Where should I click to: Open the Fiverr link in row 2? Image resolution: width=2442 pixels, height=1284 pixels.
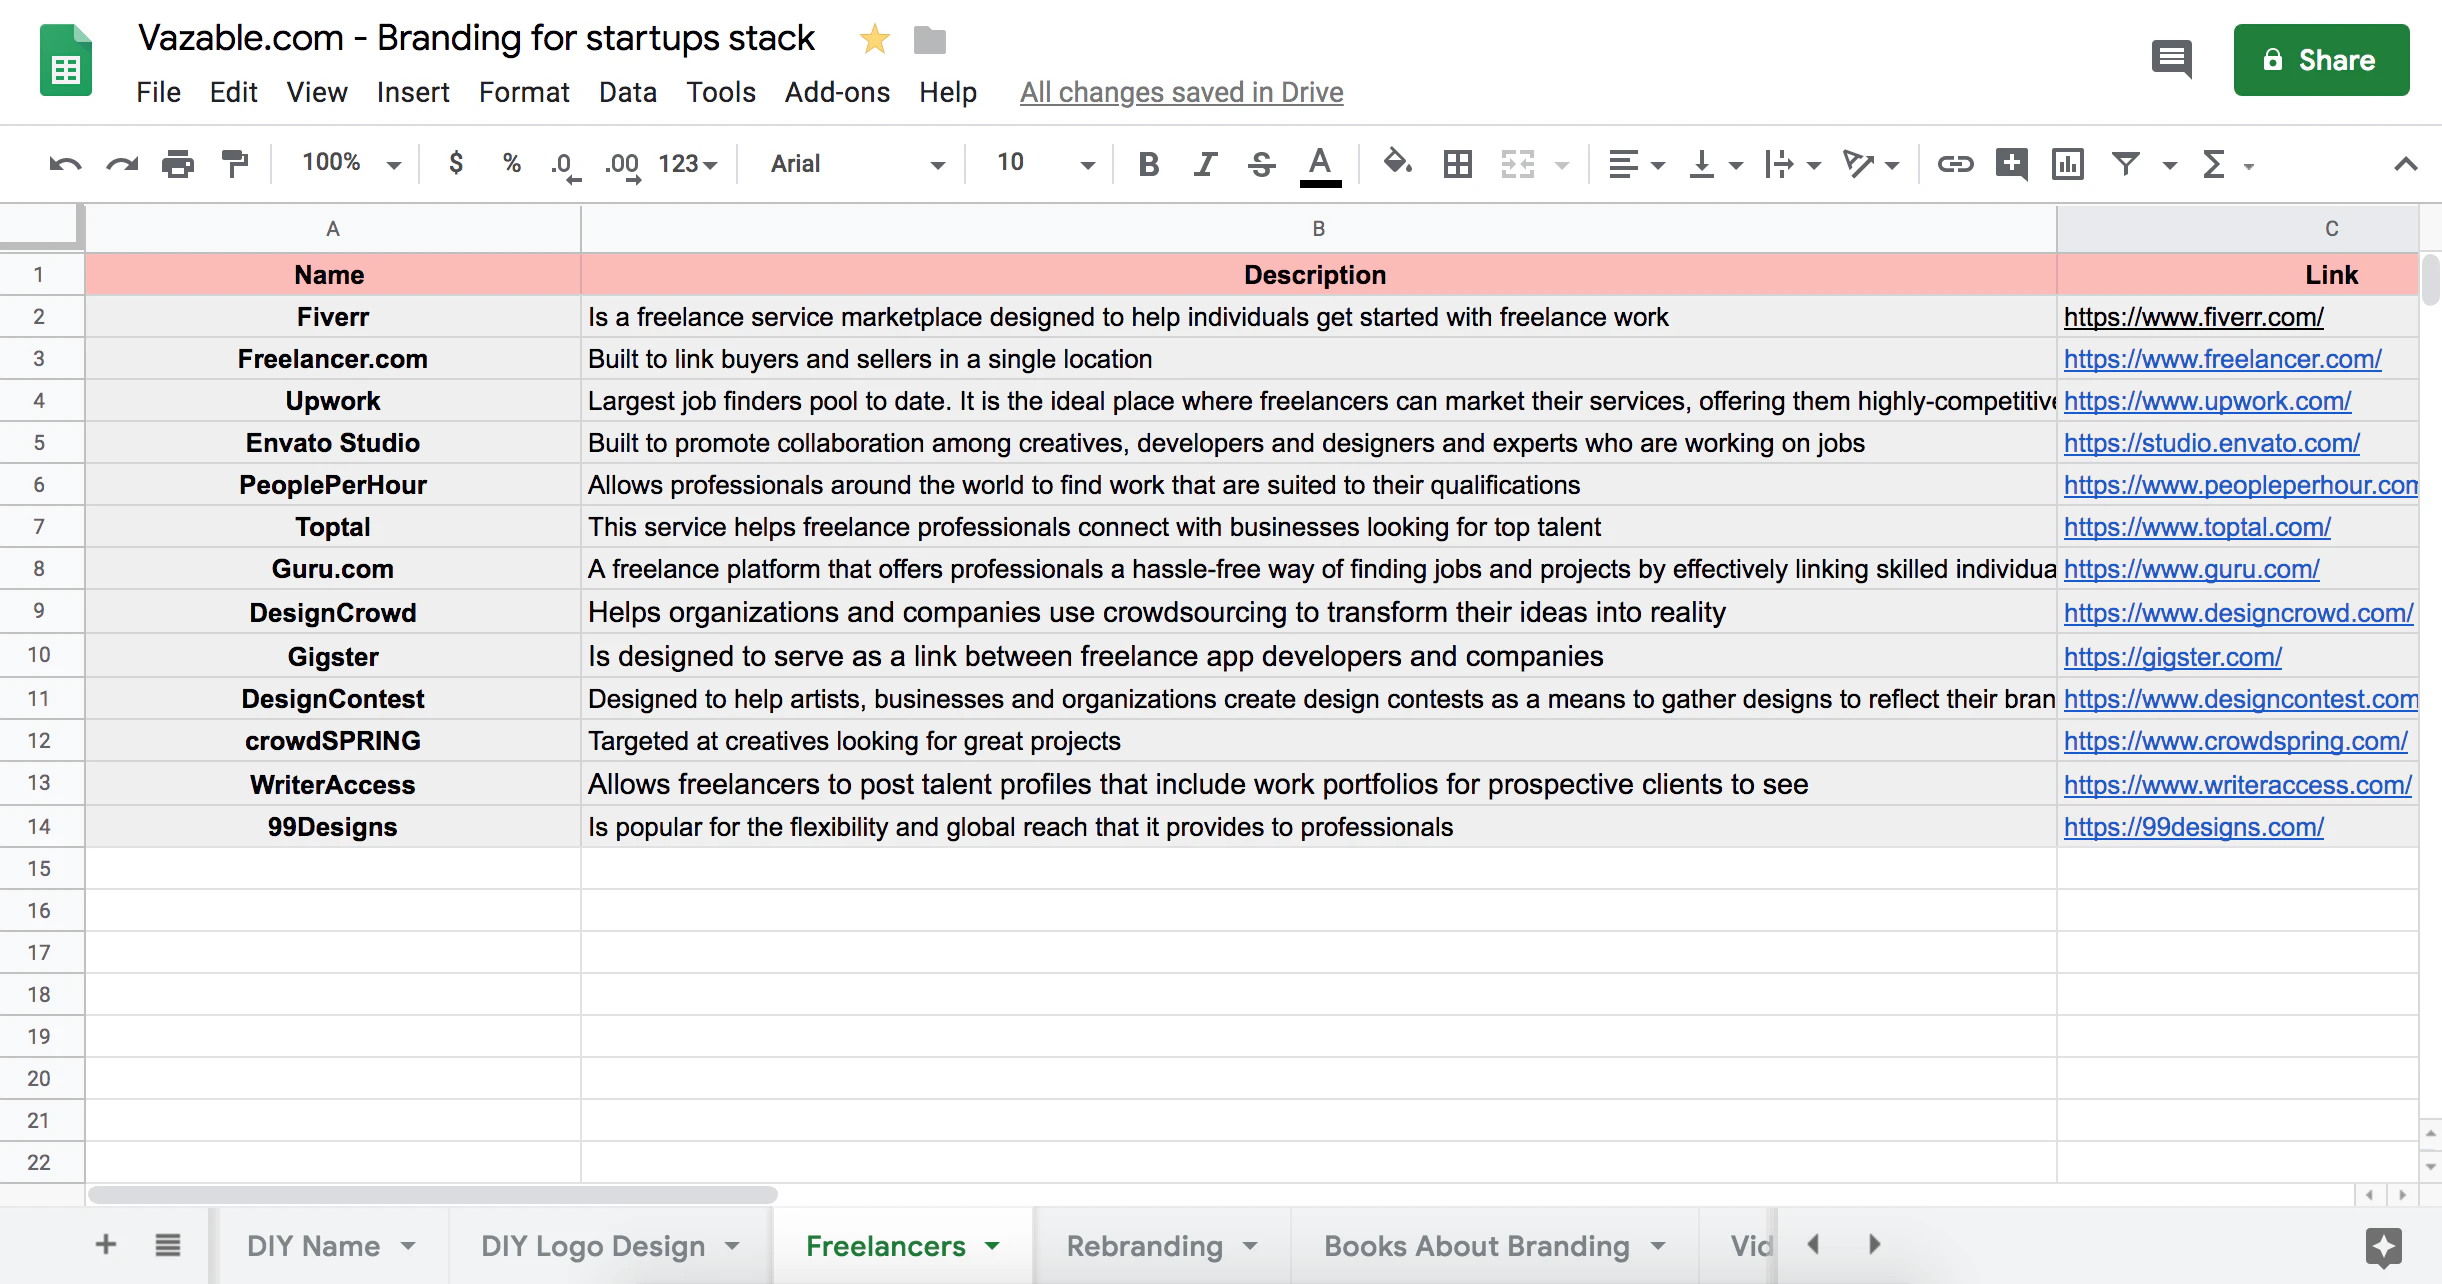coord(2193,316)
